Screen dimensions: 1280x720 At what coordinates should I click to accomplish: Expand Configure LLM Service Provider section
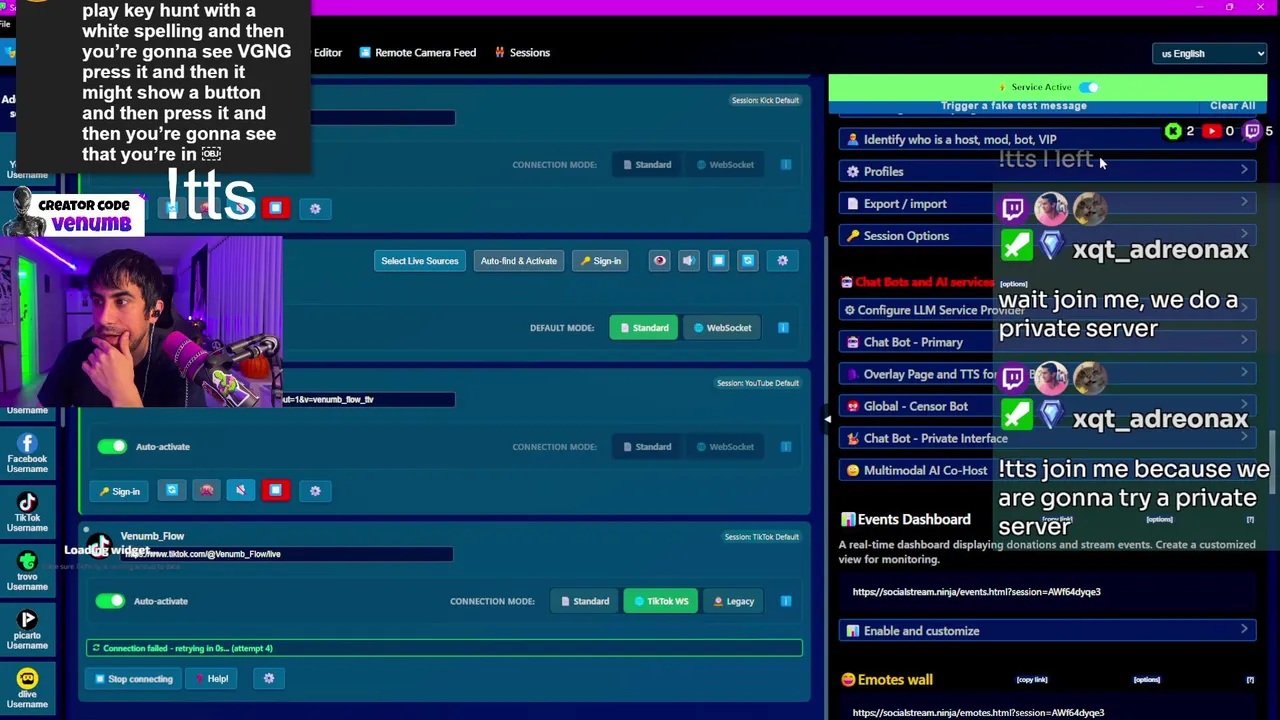pyautogui.click(x=1048, y=310)
